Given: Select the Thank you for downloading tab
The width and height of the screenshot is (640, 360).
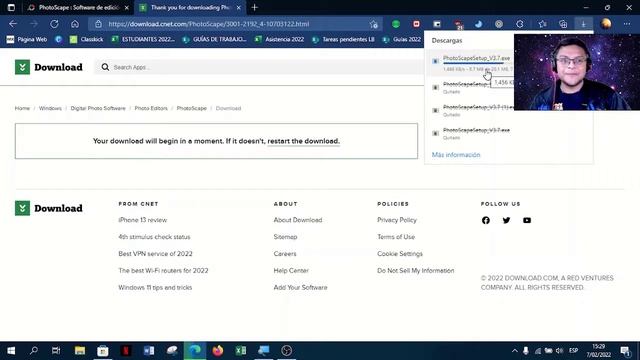Looking at the screenshot, I should point(191,7).
